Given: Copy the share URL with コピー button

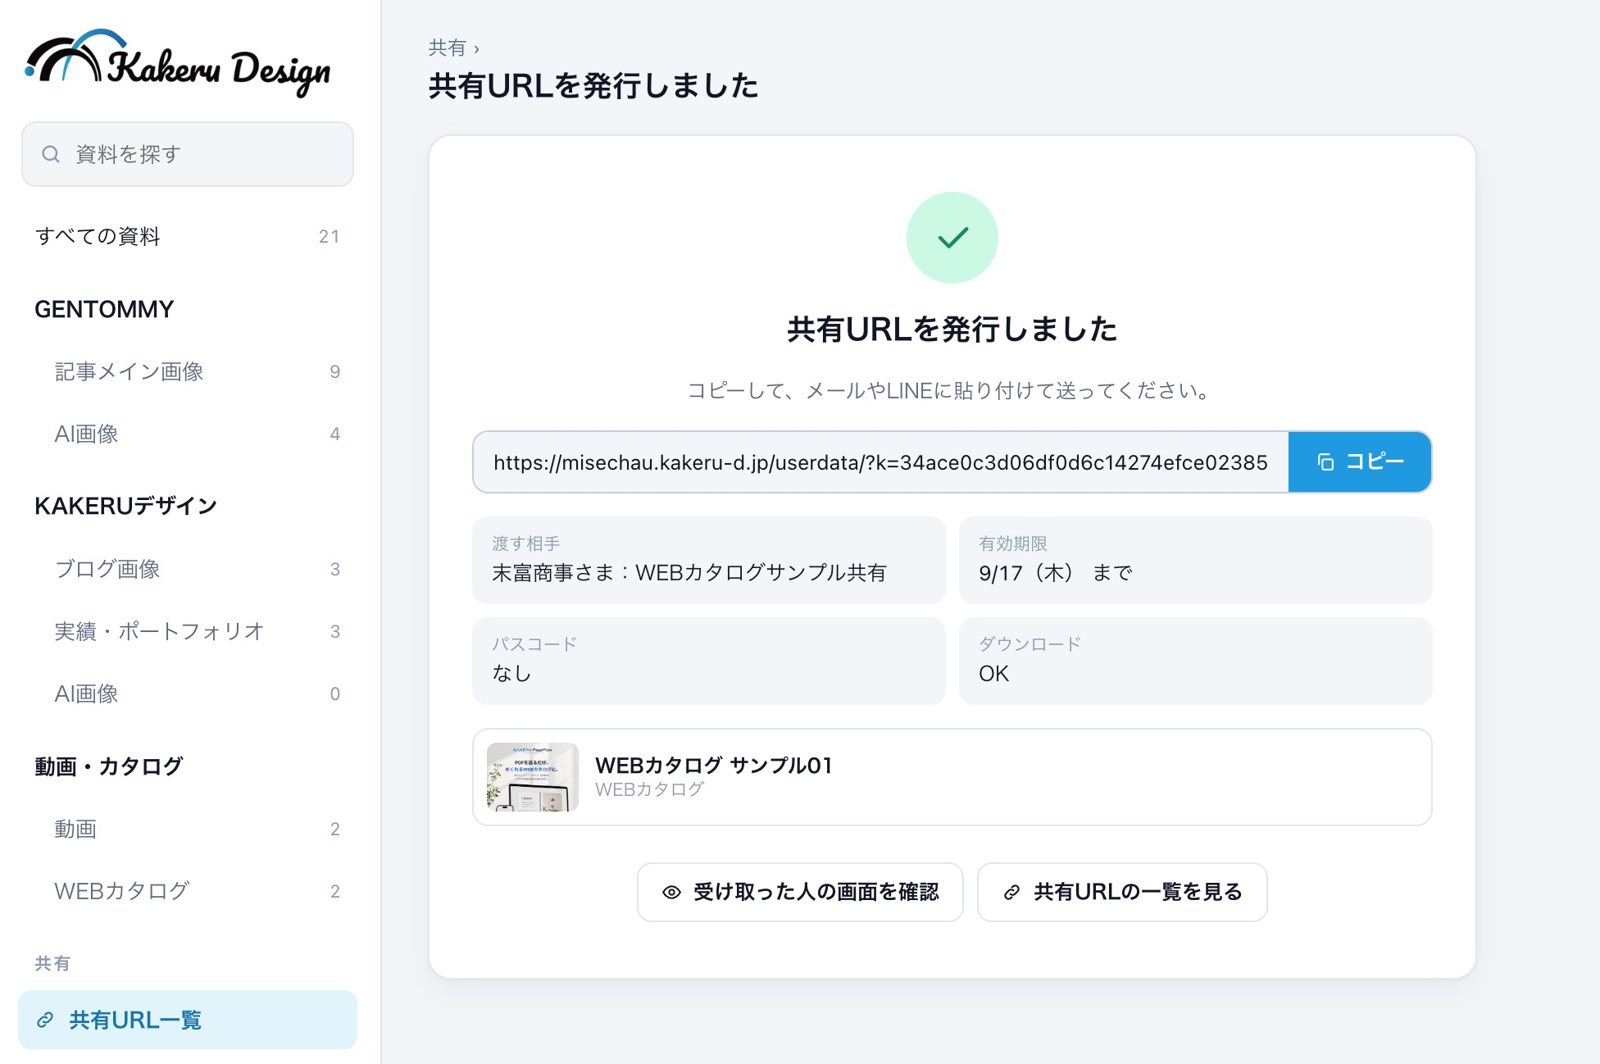Looking at the screenshot, I should coord(1360,462).
